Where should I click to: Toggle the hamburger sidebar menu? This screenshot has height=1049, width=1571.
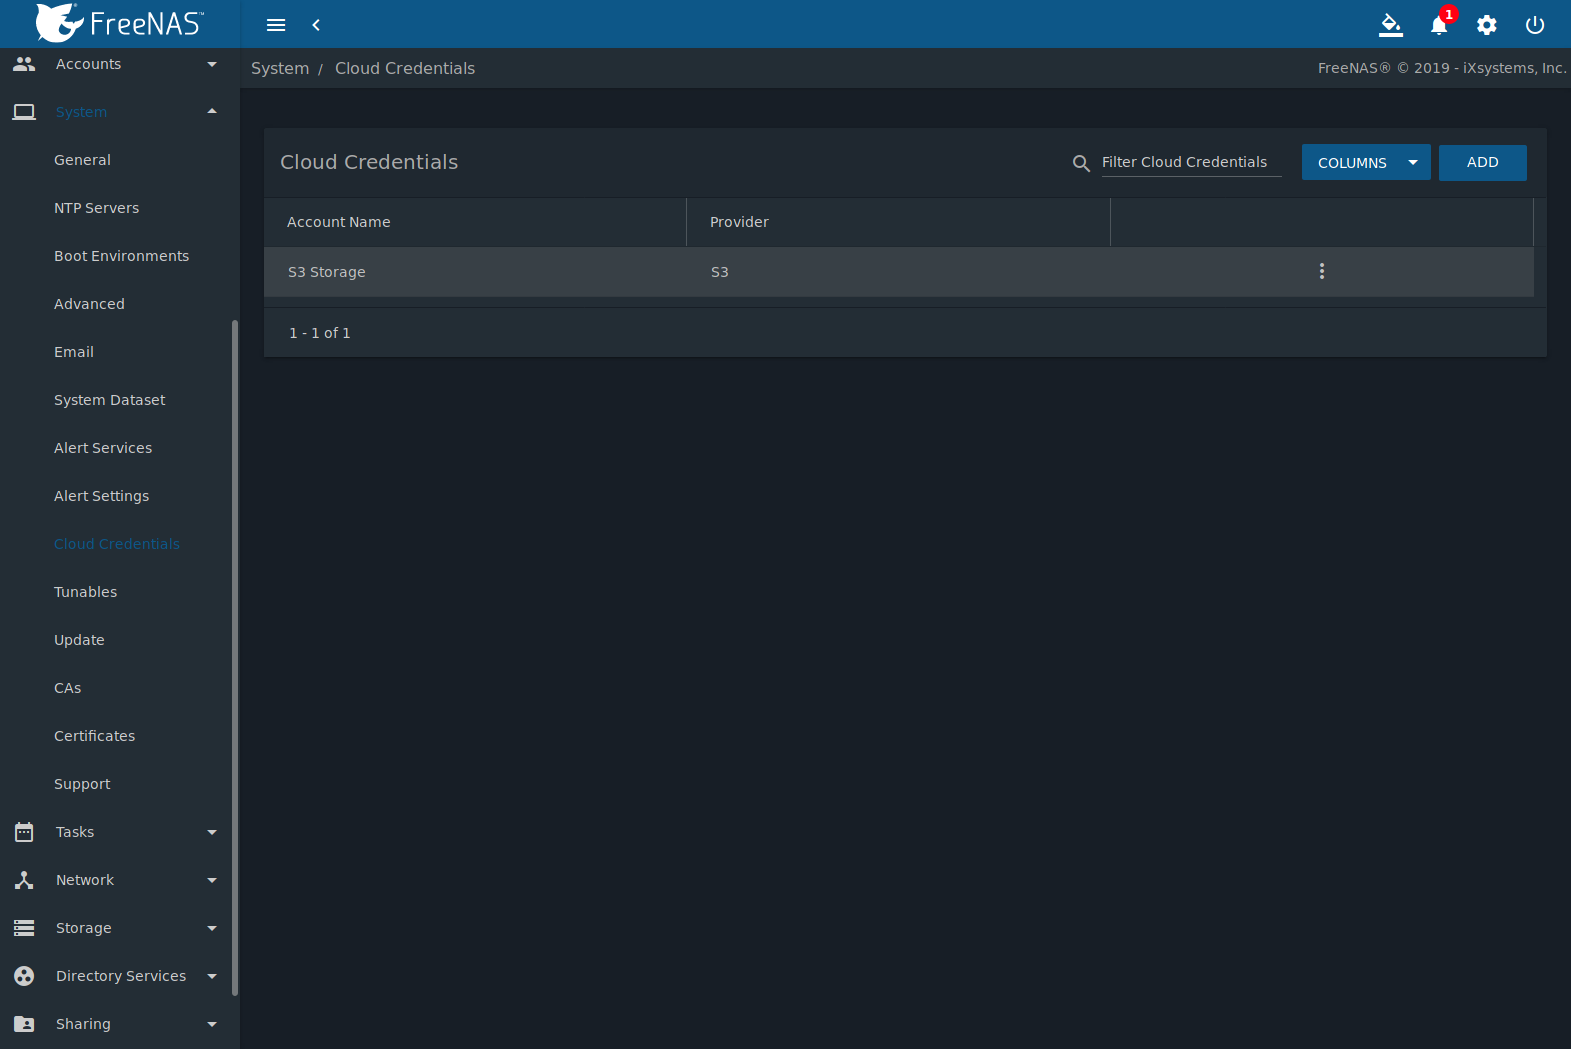tap(276, 25)
